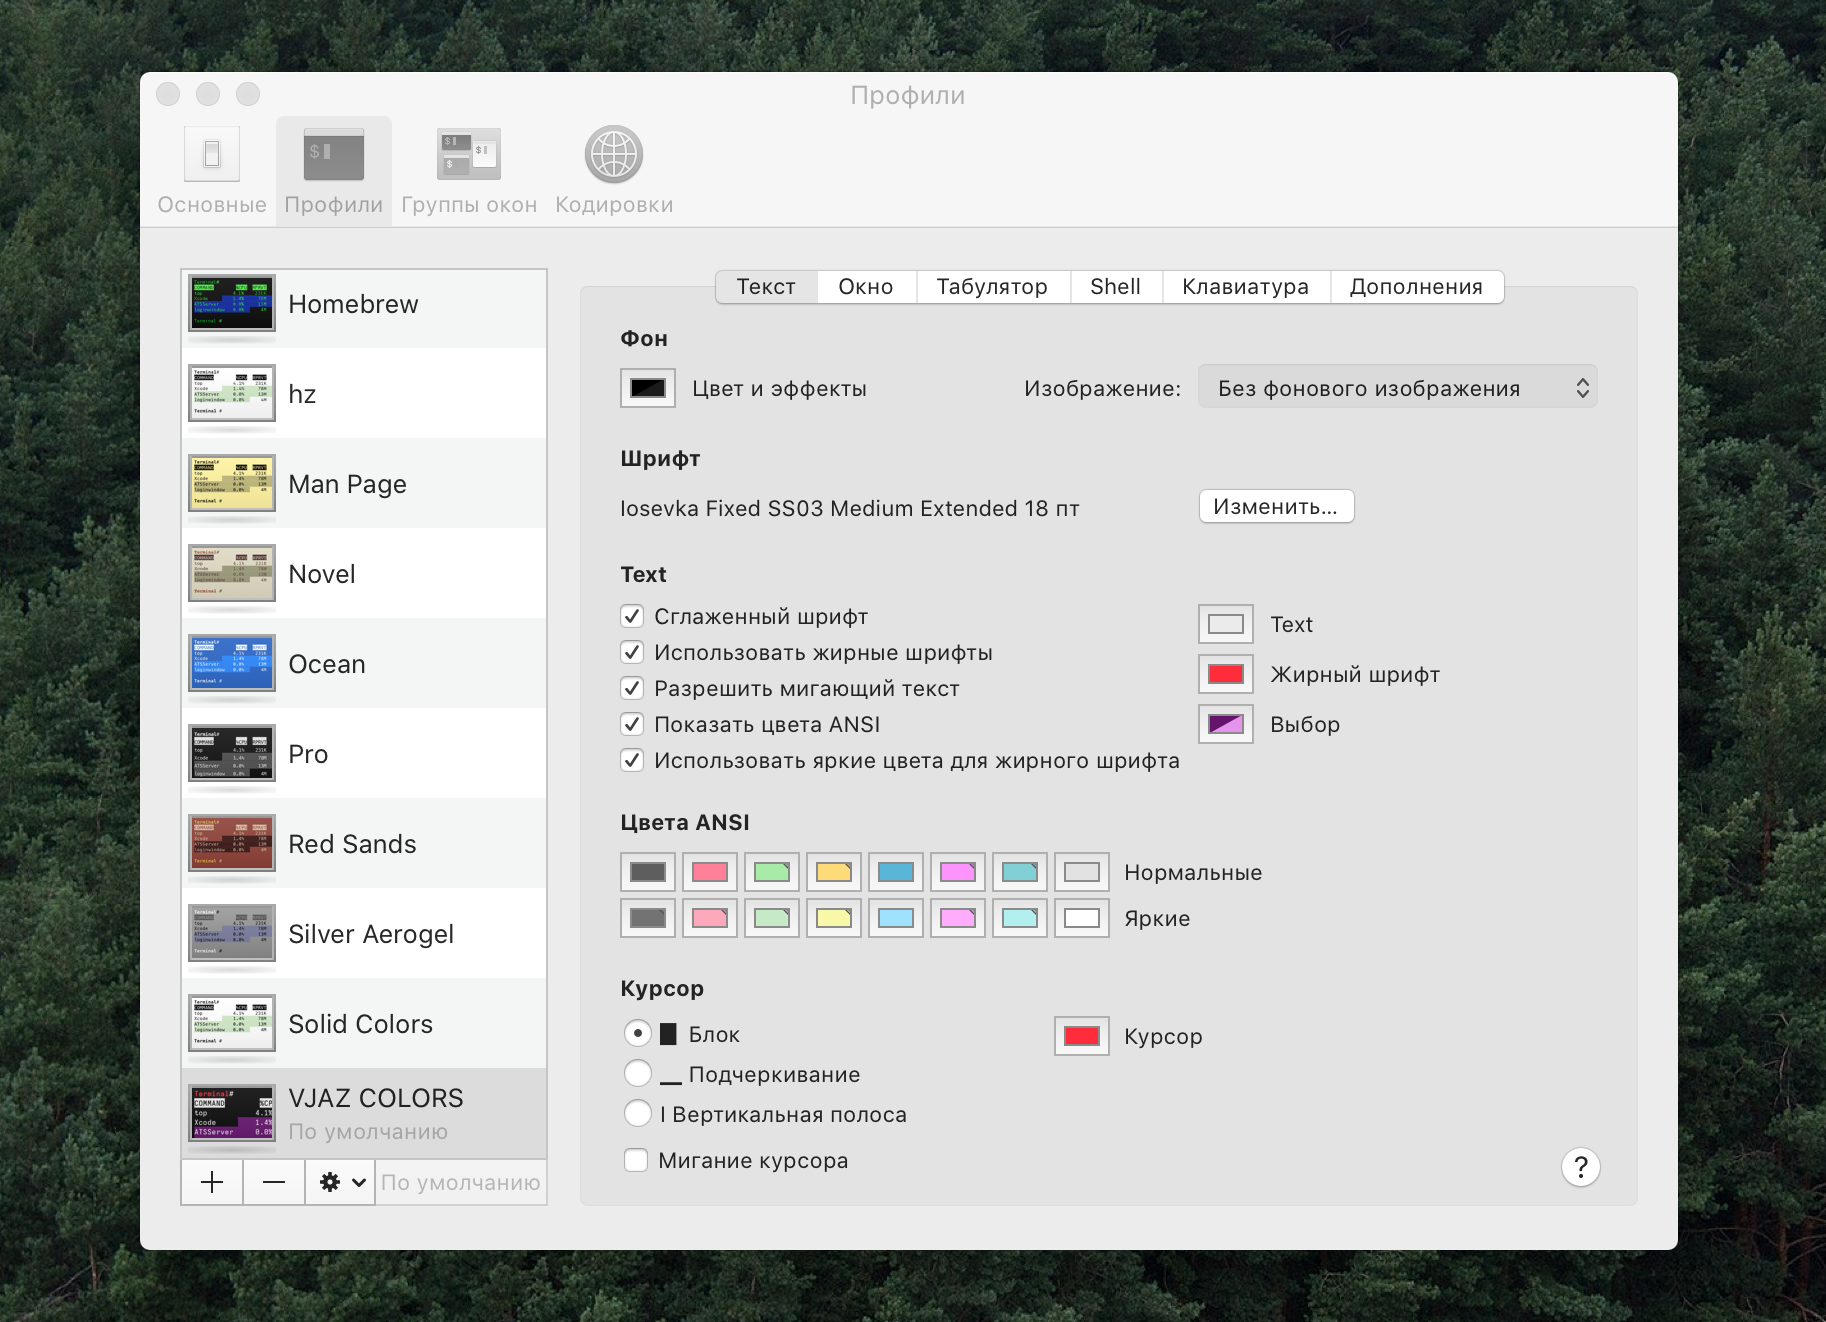This screenshot has width=1826, height=1322.
Task: Change the Курсор color swatch
Action: click(1080, 1036)
